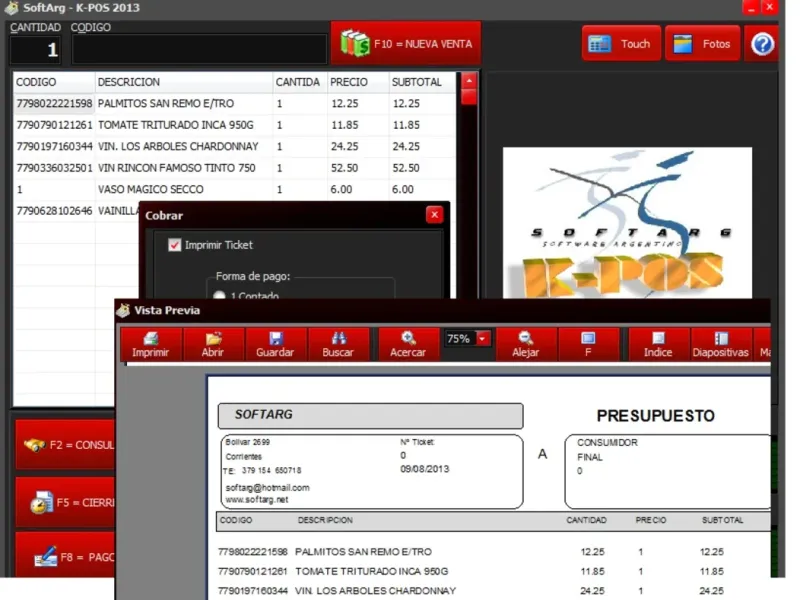Open the 75% zoom dropdown arrow
The height and width of the screenshot is (600, 800).
point(482,338)
